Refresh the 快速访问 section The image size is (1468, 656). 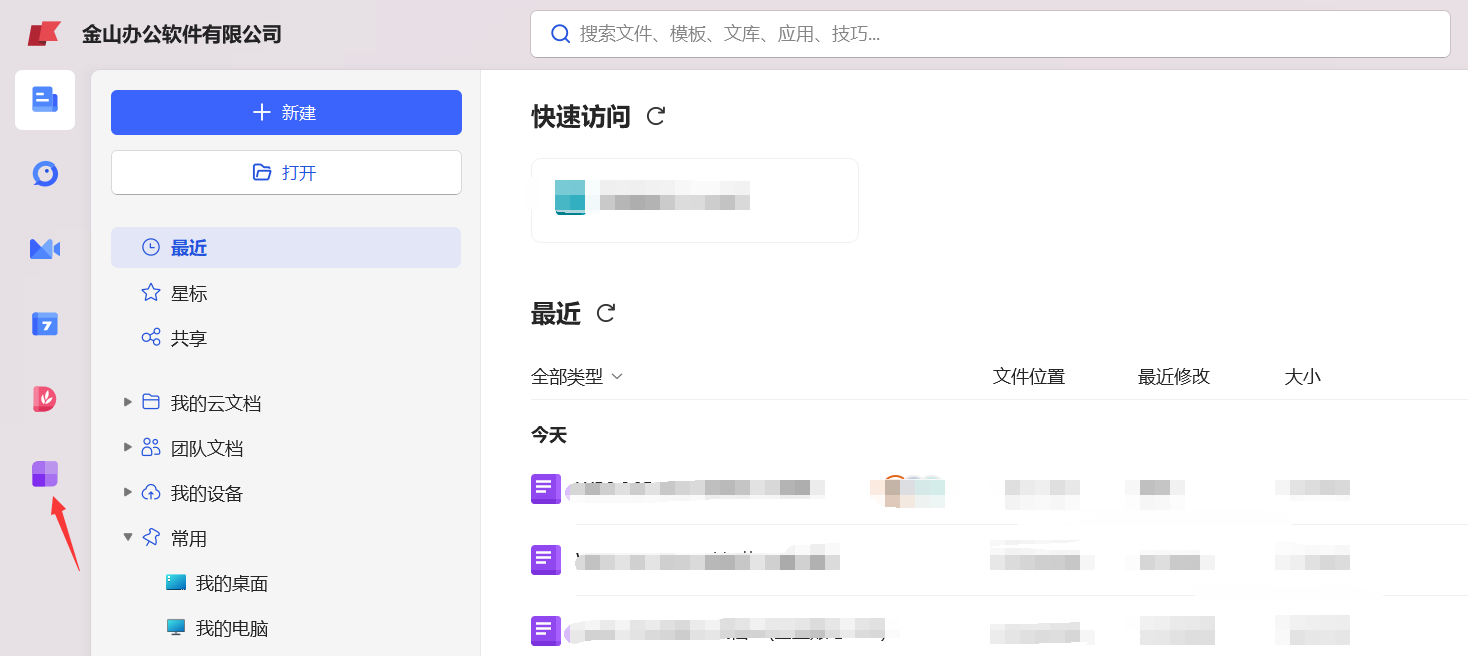[x=656, y=116]
